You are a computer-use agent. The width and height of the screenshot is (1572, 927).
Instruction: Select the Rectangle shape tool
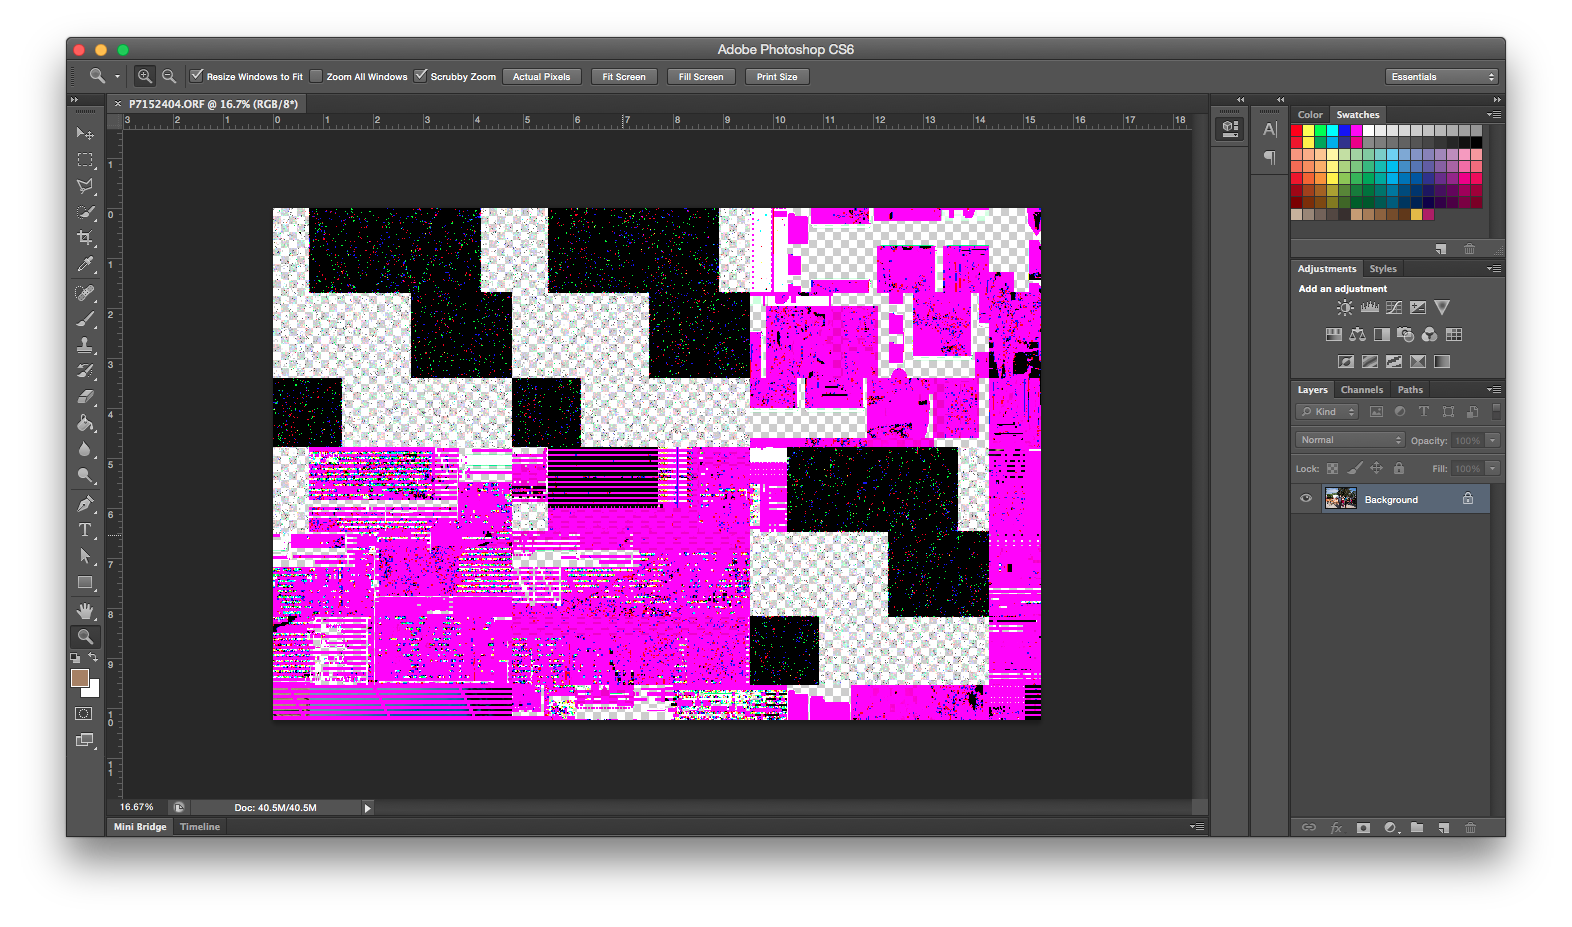85,583
